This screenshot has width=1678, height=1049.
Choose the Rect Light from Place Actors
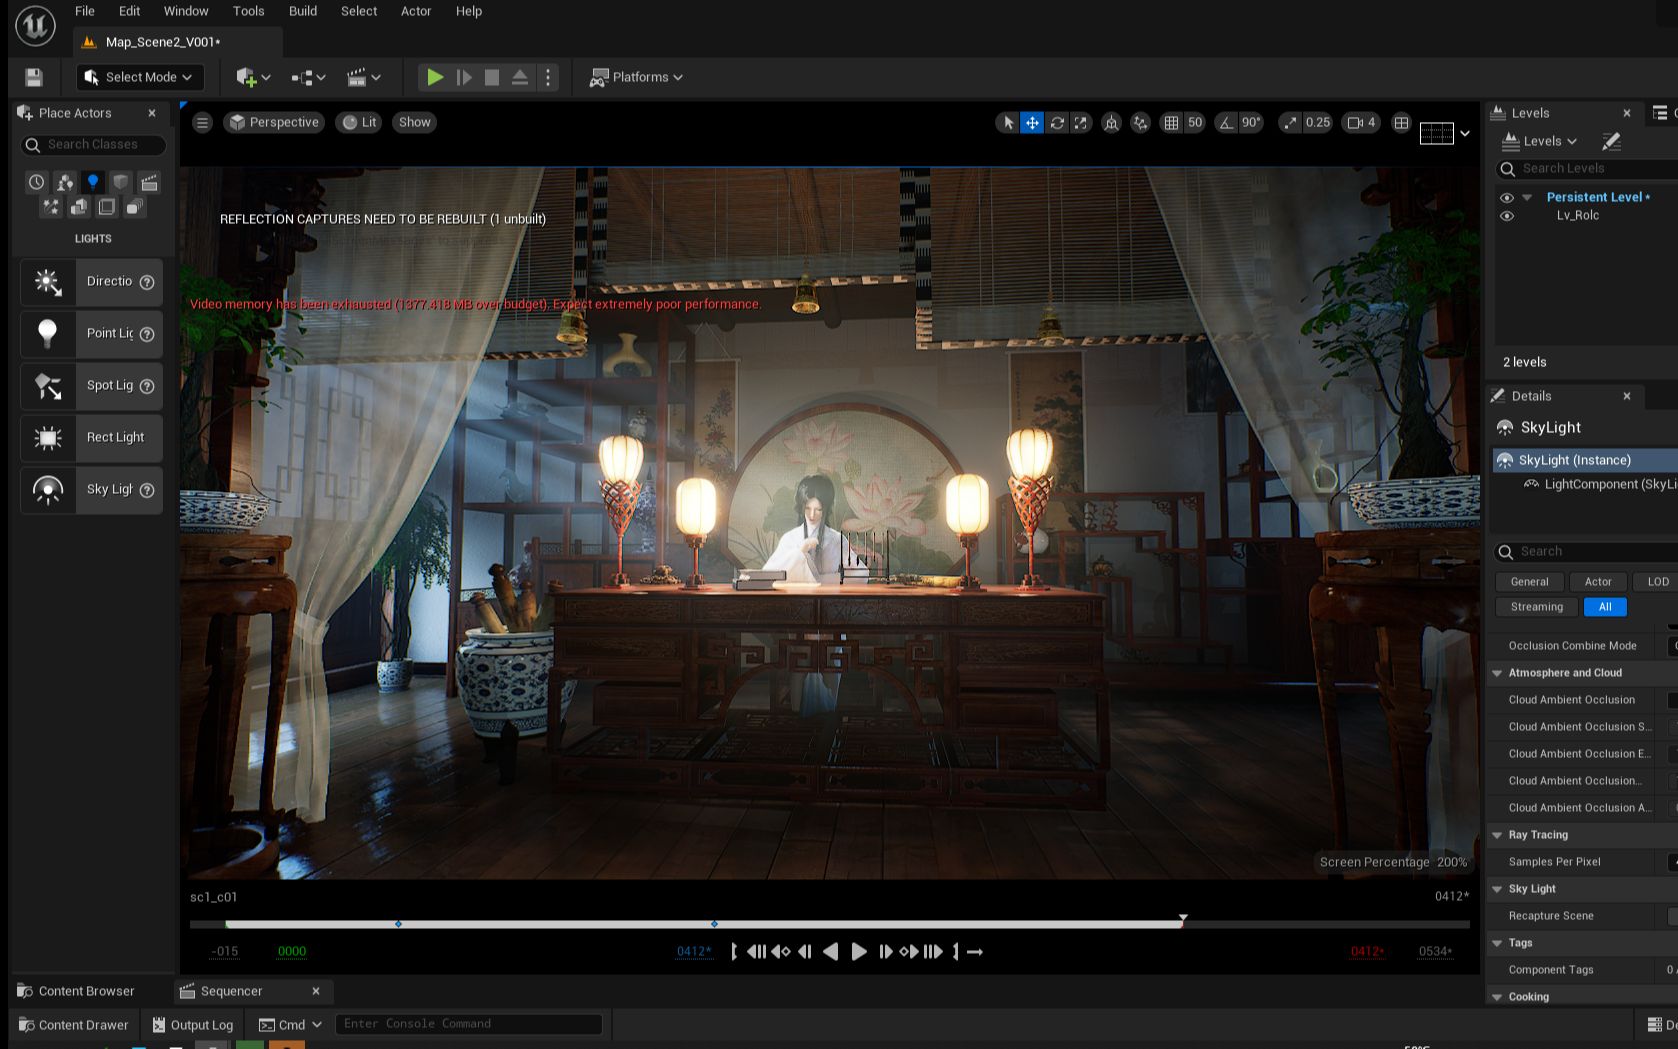(x=91, y=437)
